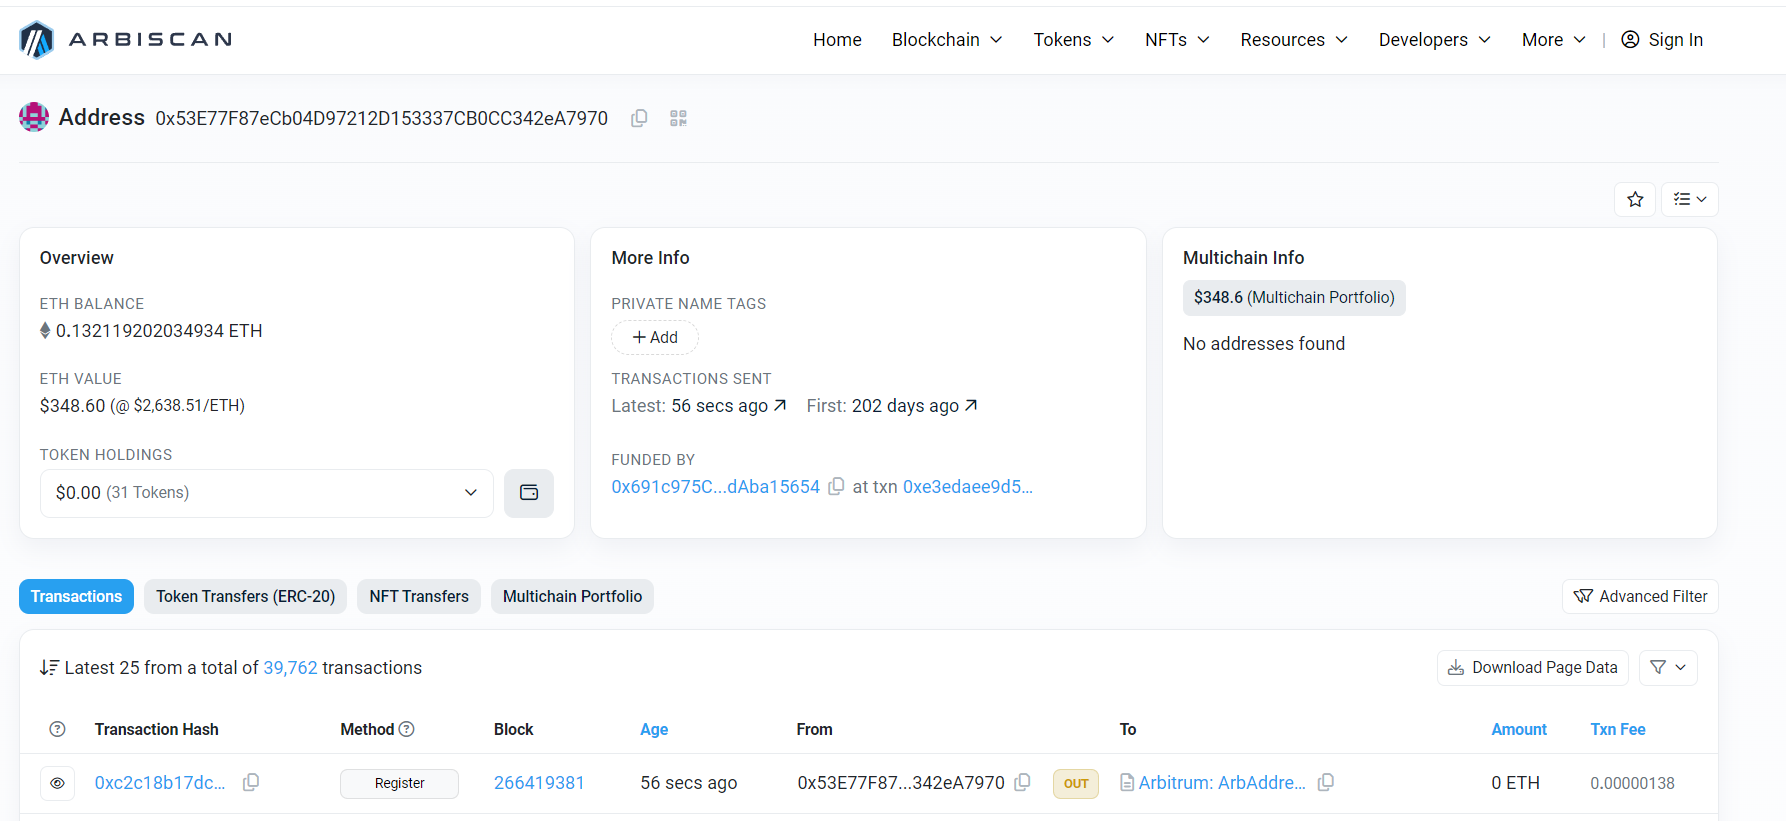Add address to watch list star
Viewport: 1786px width, 821px height.
(1635, 199)
